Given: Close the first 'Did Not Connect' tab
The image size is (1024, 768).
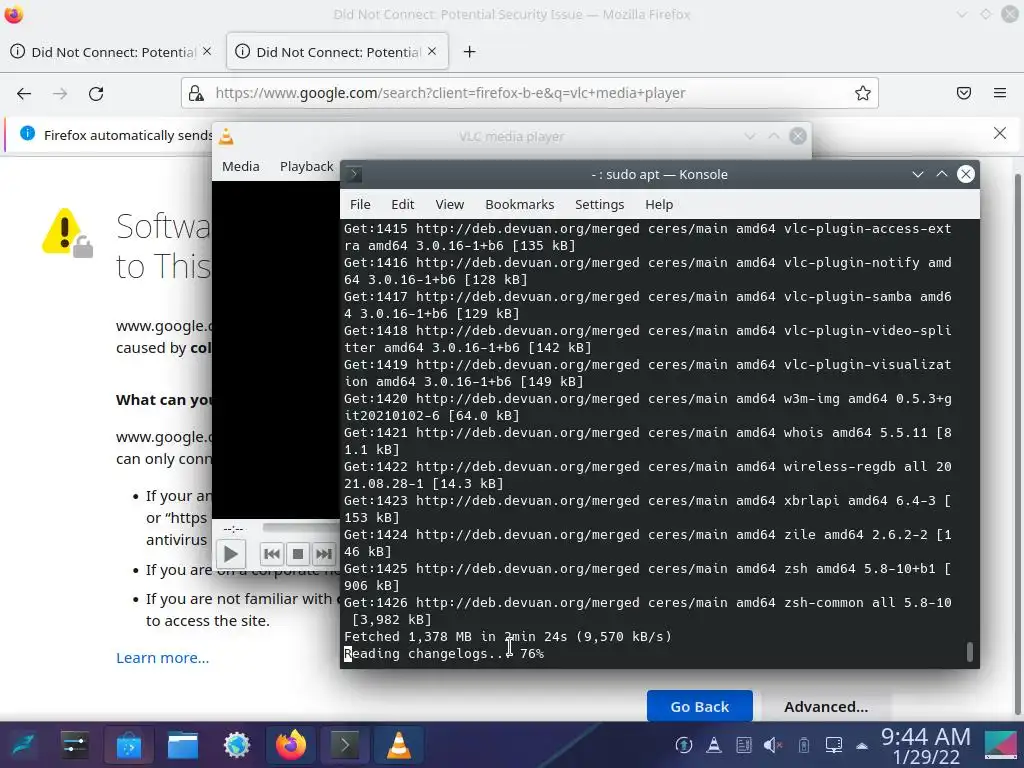Looking at the screenshot, I should coord(207,51).
